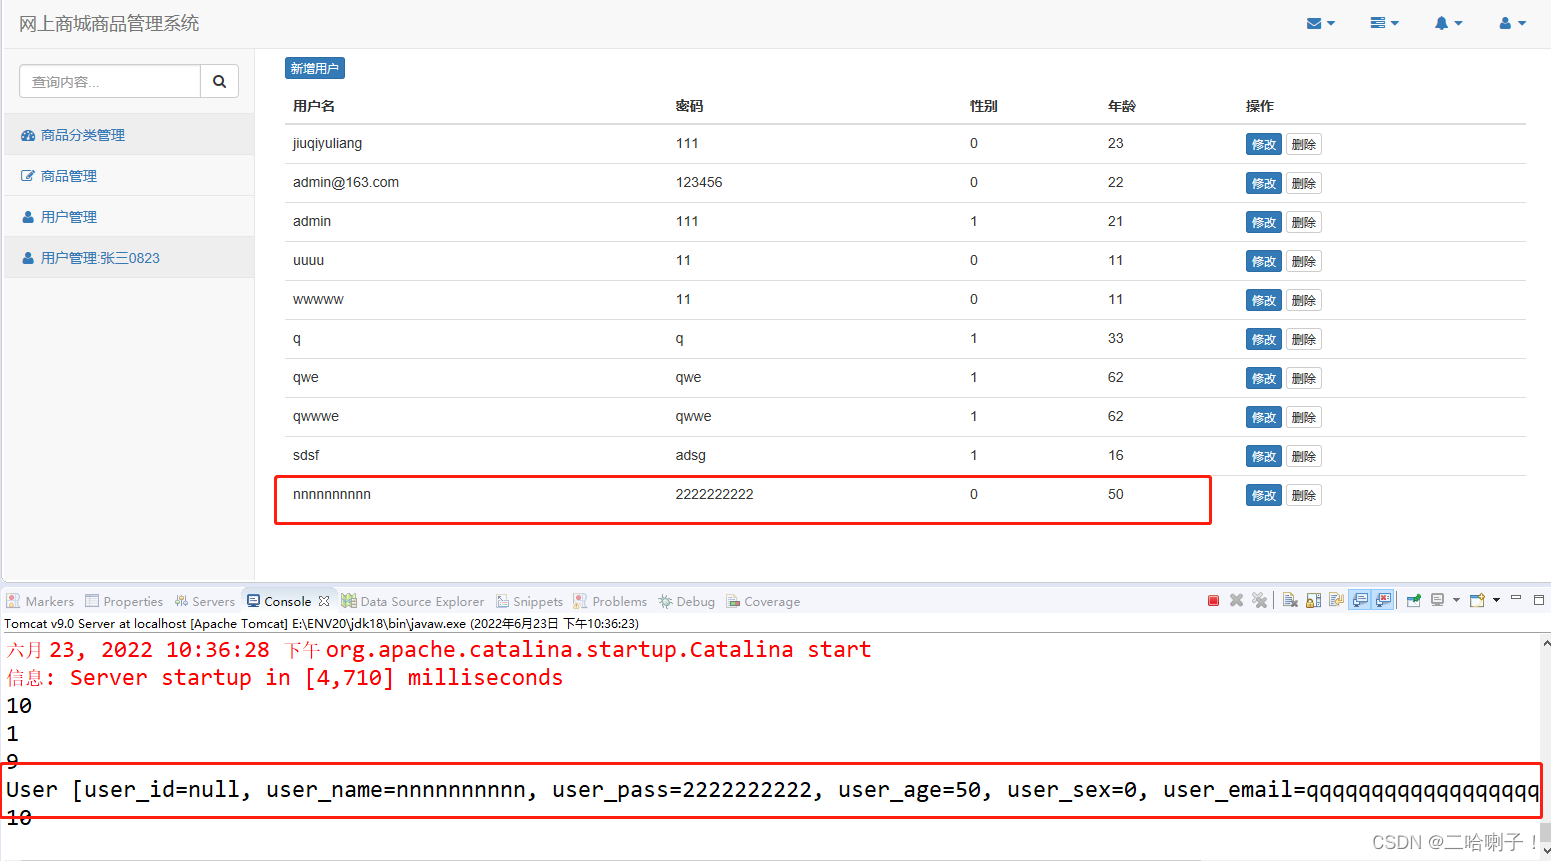
Task: Click 删除 for user uuuu
Action: tap(1303, 261)
